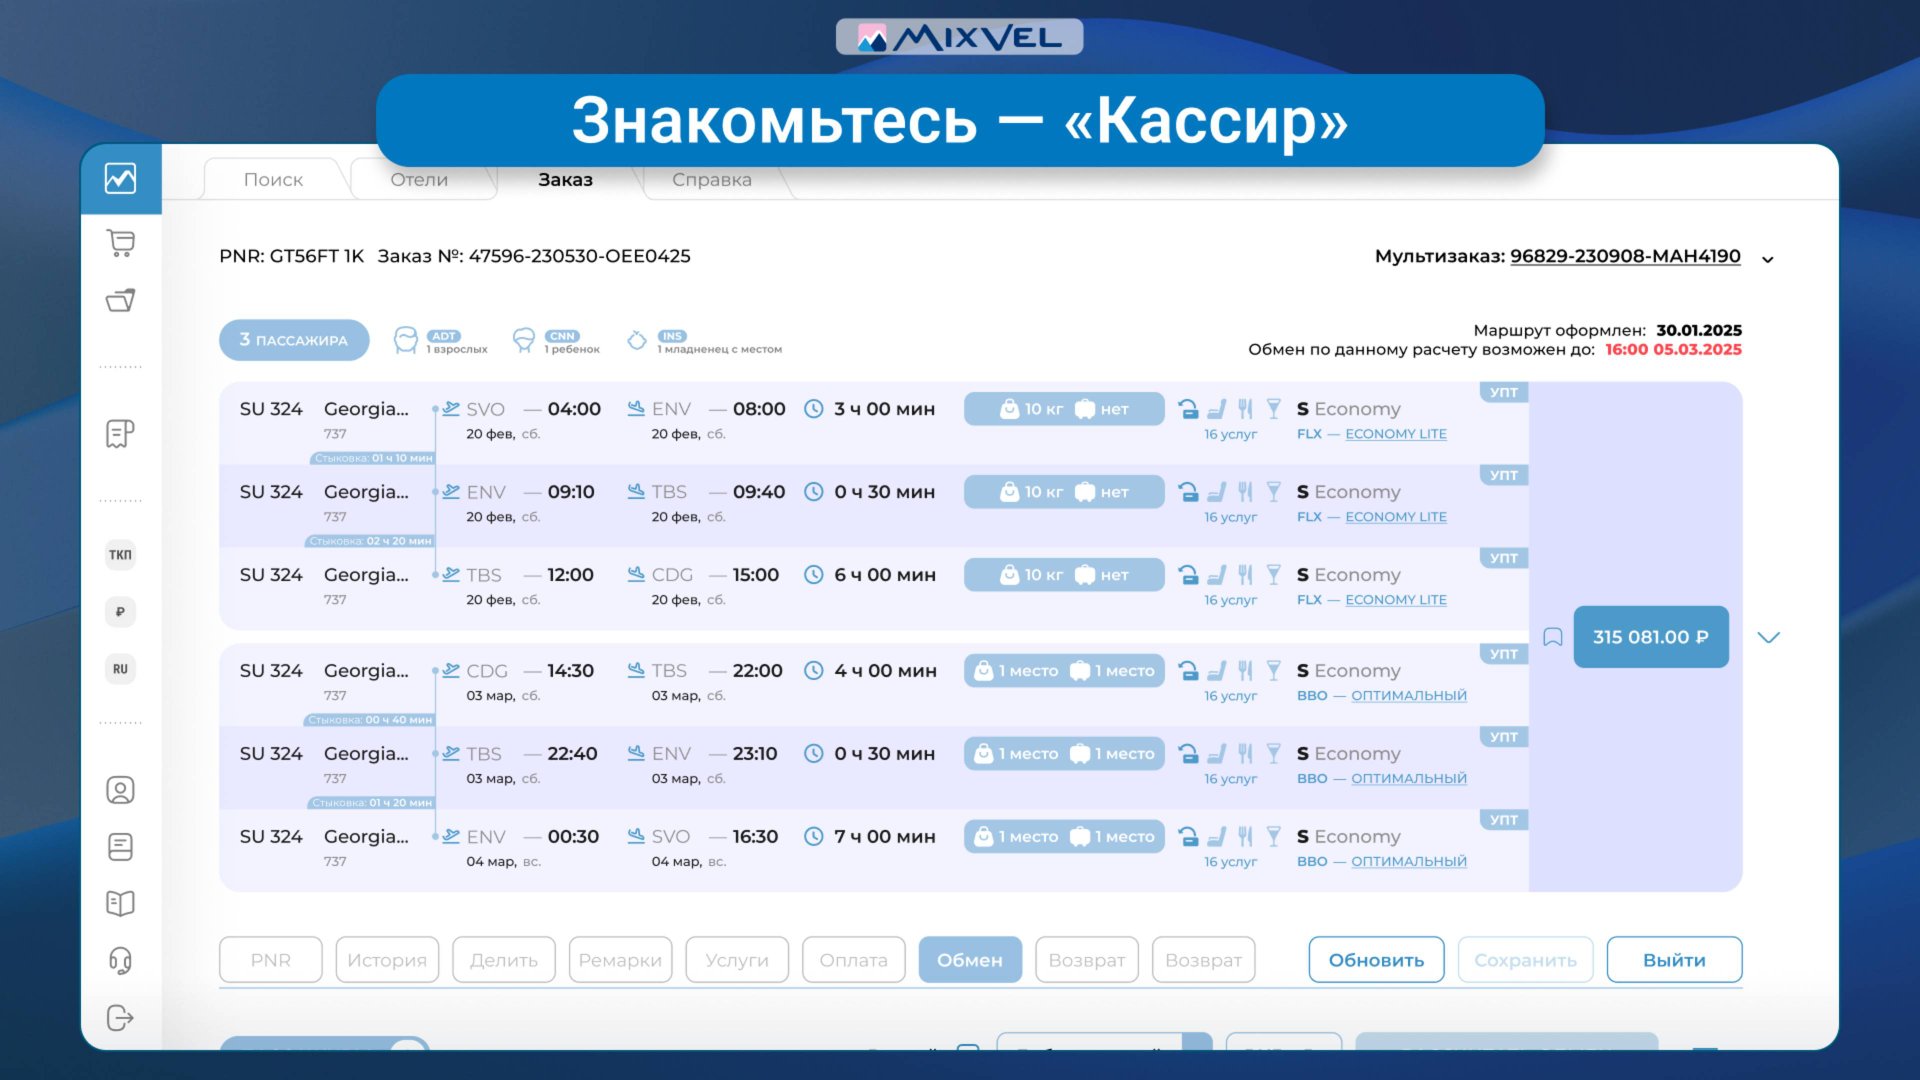Open the Мультизаказ number link
1920x1080 pixels.
tap(1624, 256)
